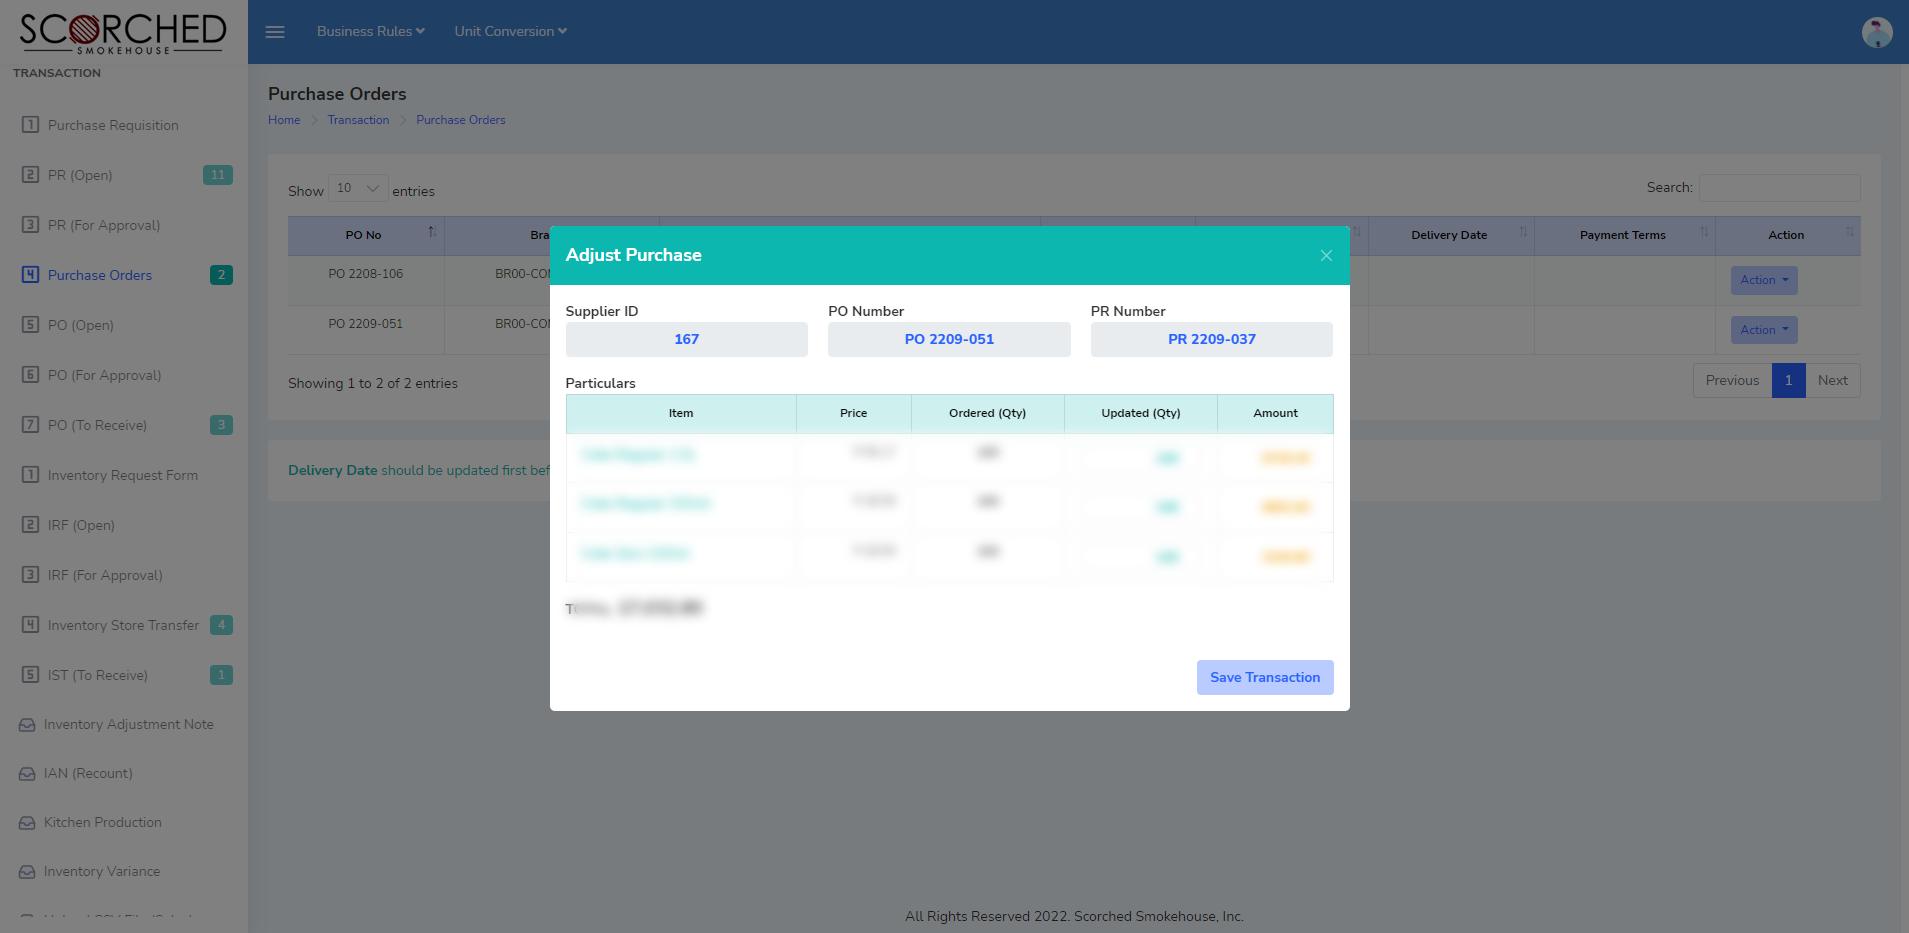Image resolution: width=1909 pixels, height=933 pixels.
Task: Sort by PO No column arrows
Action: coord(432,232)
